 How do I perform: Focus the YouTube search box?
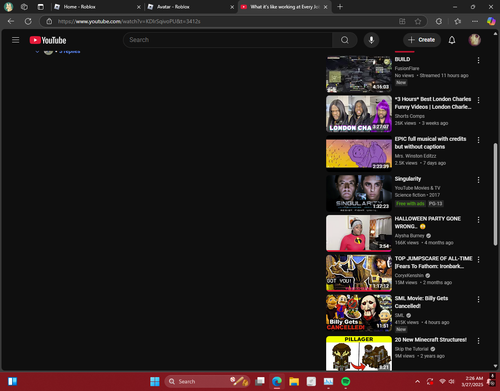pyautogui.click(x=228, y=40)
